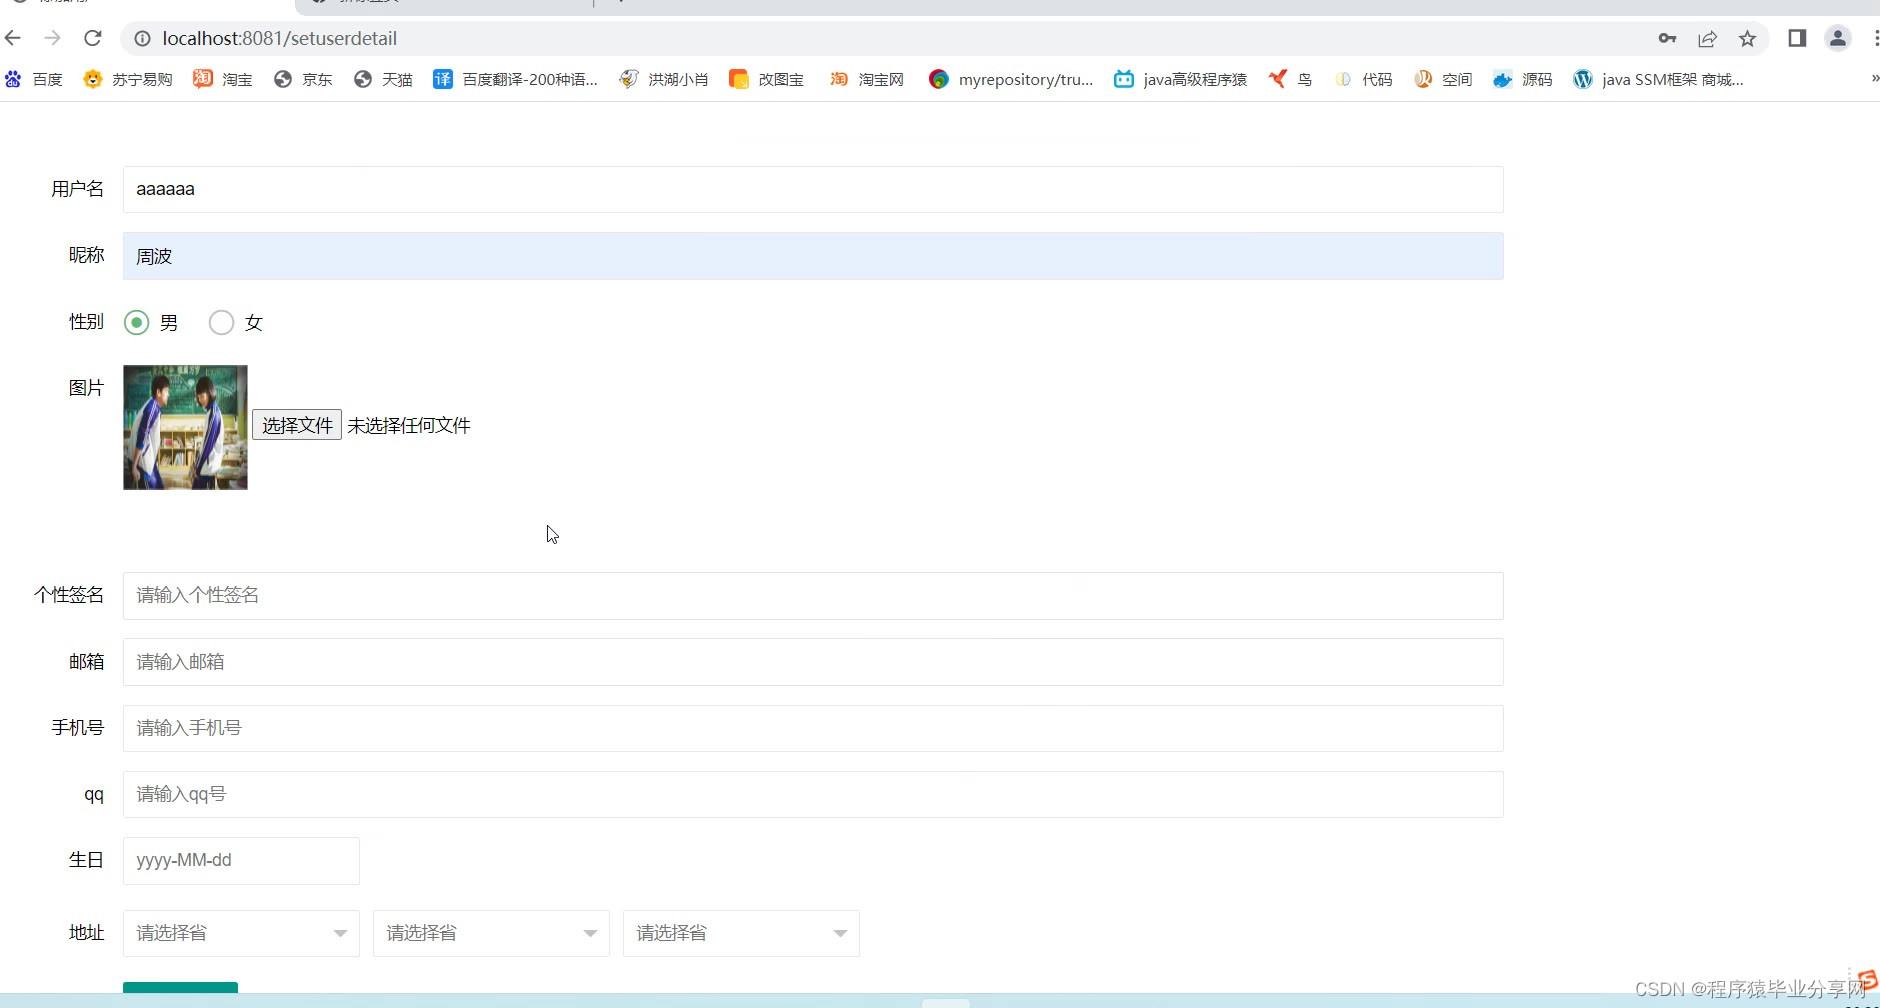Show more bookmarks chevron

[1874, 79]
